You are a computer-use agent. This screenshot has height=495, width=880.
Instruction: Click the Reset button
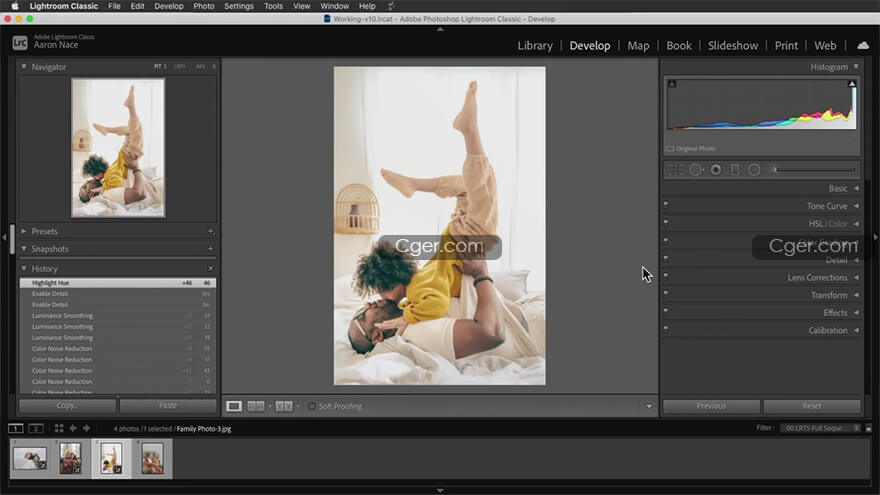tap(812, 406)
